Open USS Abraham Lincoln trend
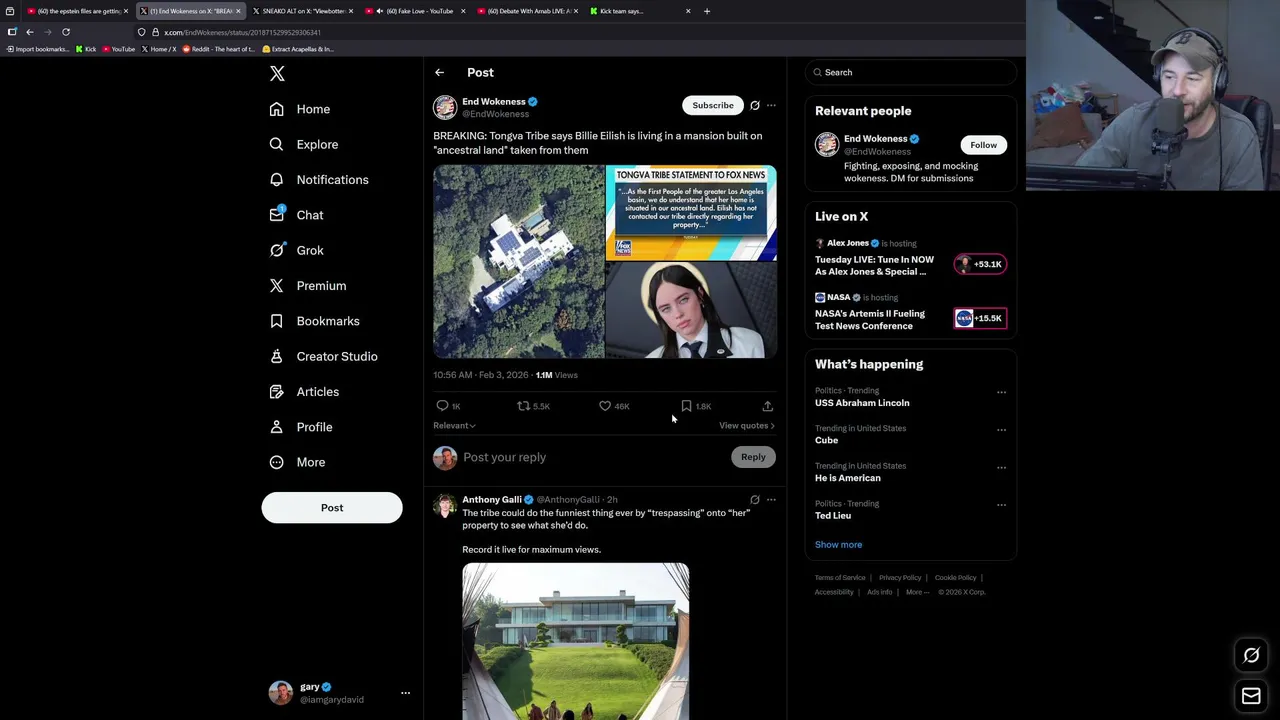The image size is (1280, 720). [862, 403]
